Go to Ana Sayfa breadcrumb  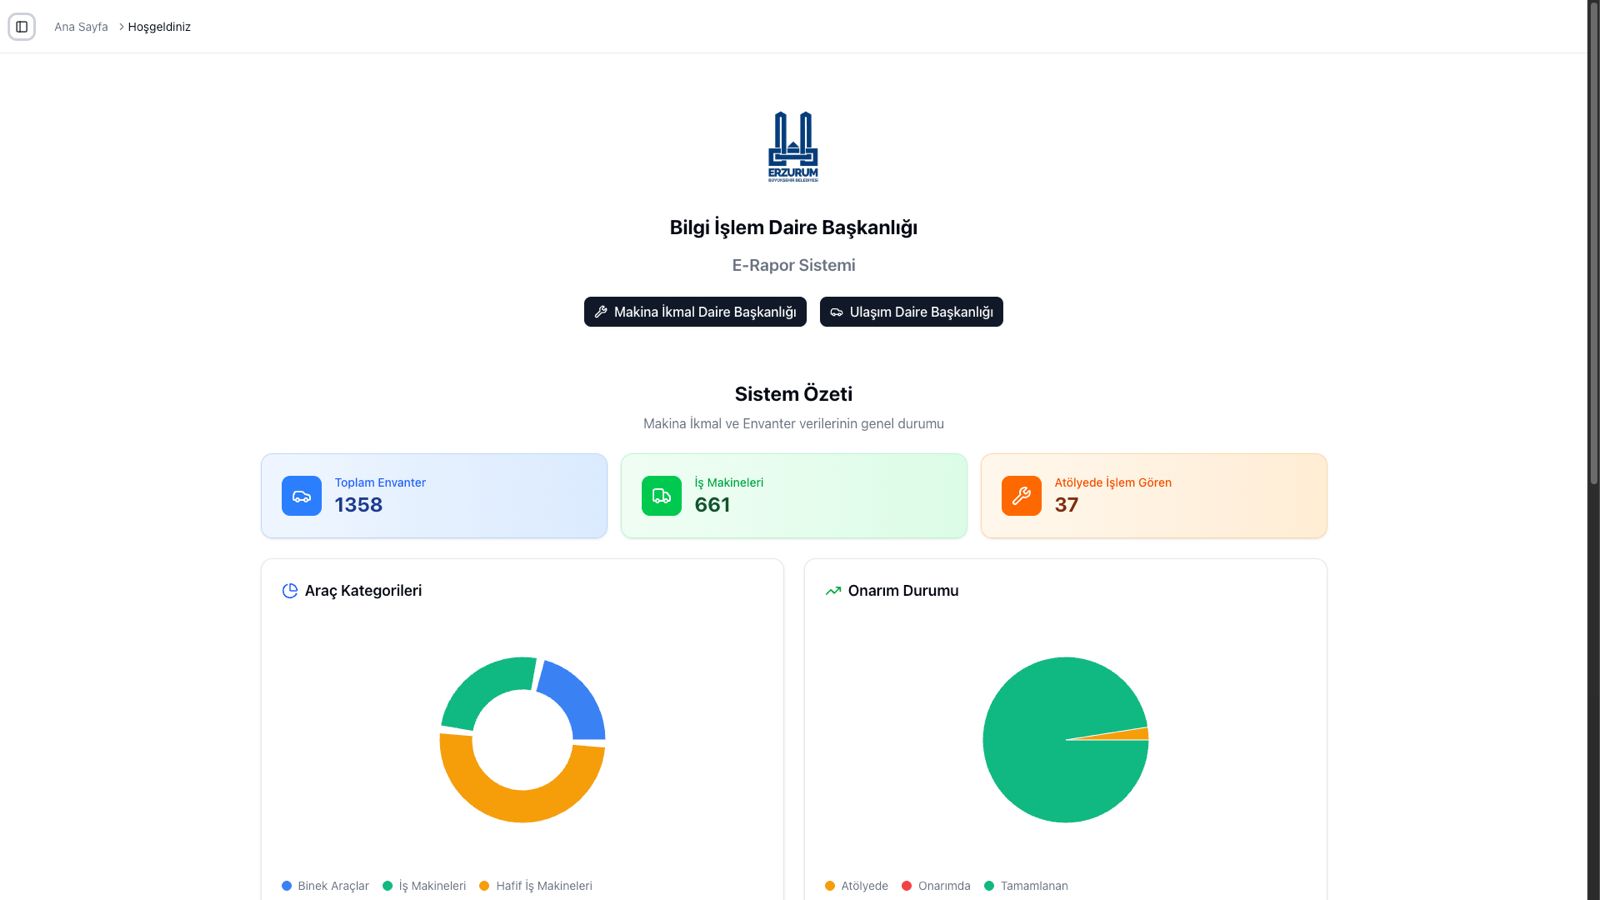(81, 27)
